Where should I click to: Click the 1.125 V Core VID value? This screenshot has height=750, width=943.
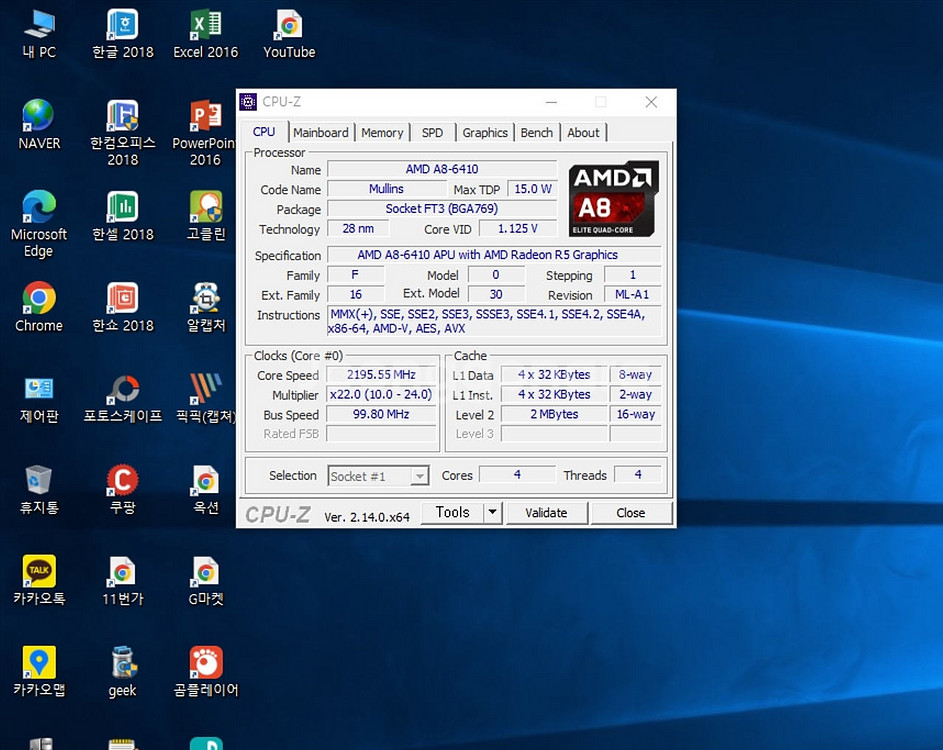coord(518,229)
